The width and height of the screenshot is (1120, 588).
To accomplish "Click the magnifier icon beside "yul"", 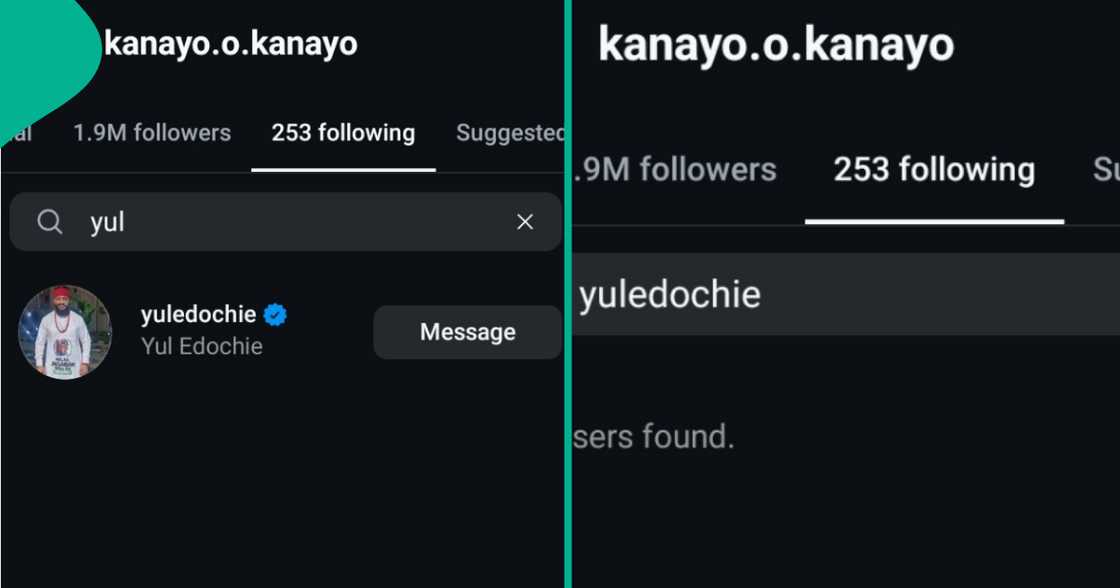I will [50, 222].
